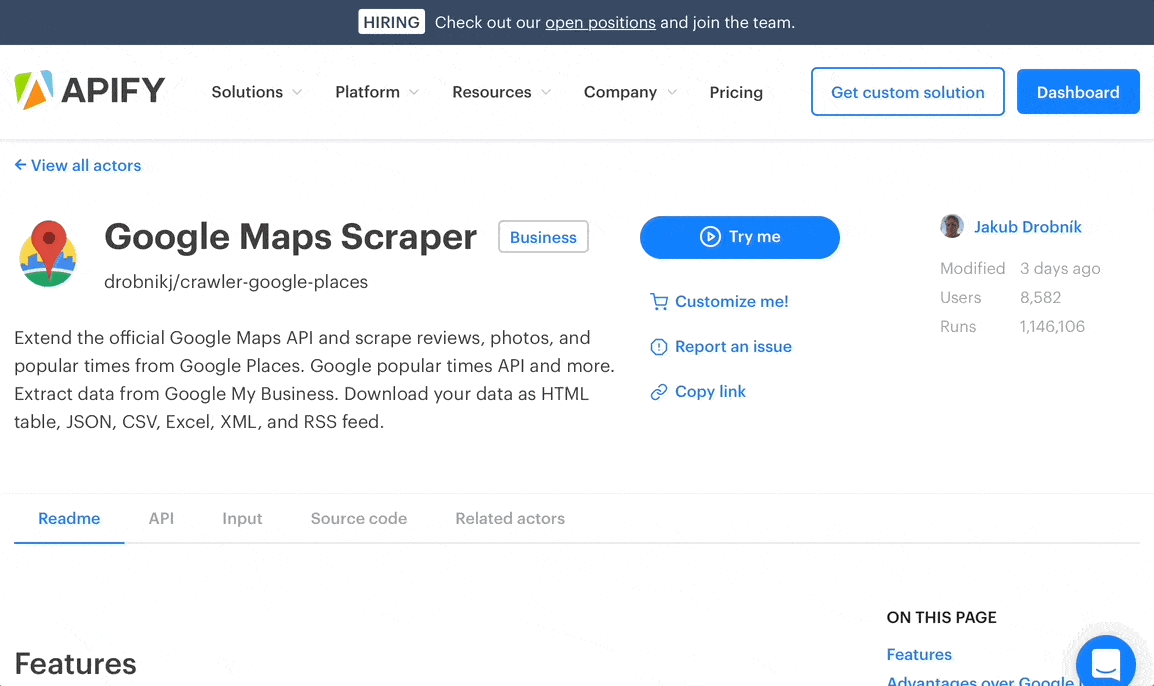The width and height of the screenshot is (1154, 686).
Task: Click the Google Maps Scraper title
Action: [x=291, y=237]
